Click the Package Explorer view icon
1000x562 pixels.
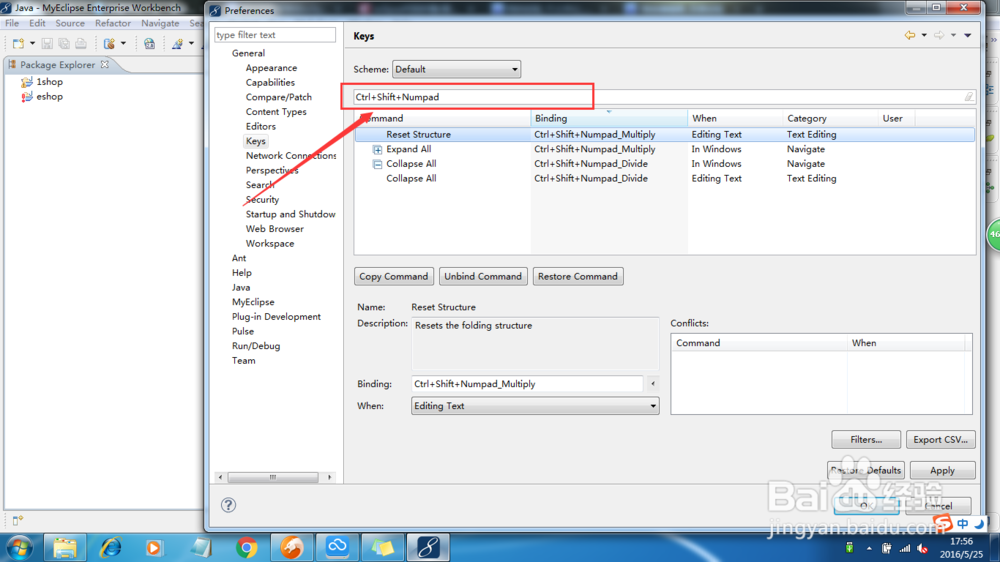point(12,64)
